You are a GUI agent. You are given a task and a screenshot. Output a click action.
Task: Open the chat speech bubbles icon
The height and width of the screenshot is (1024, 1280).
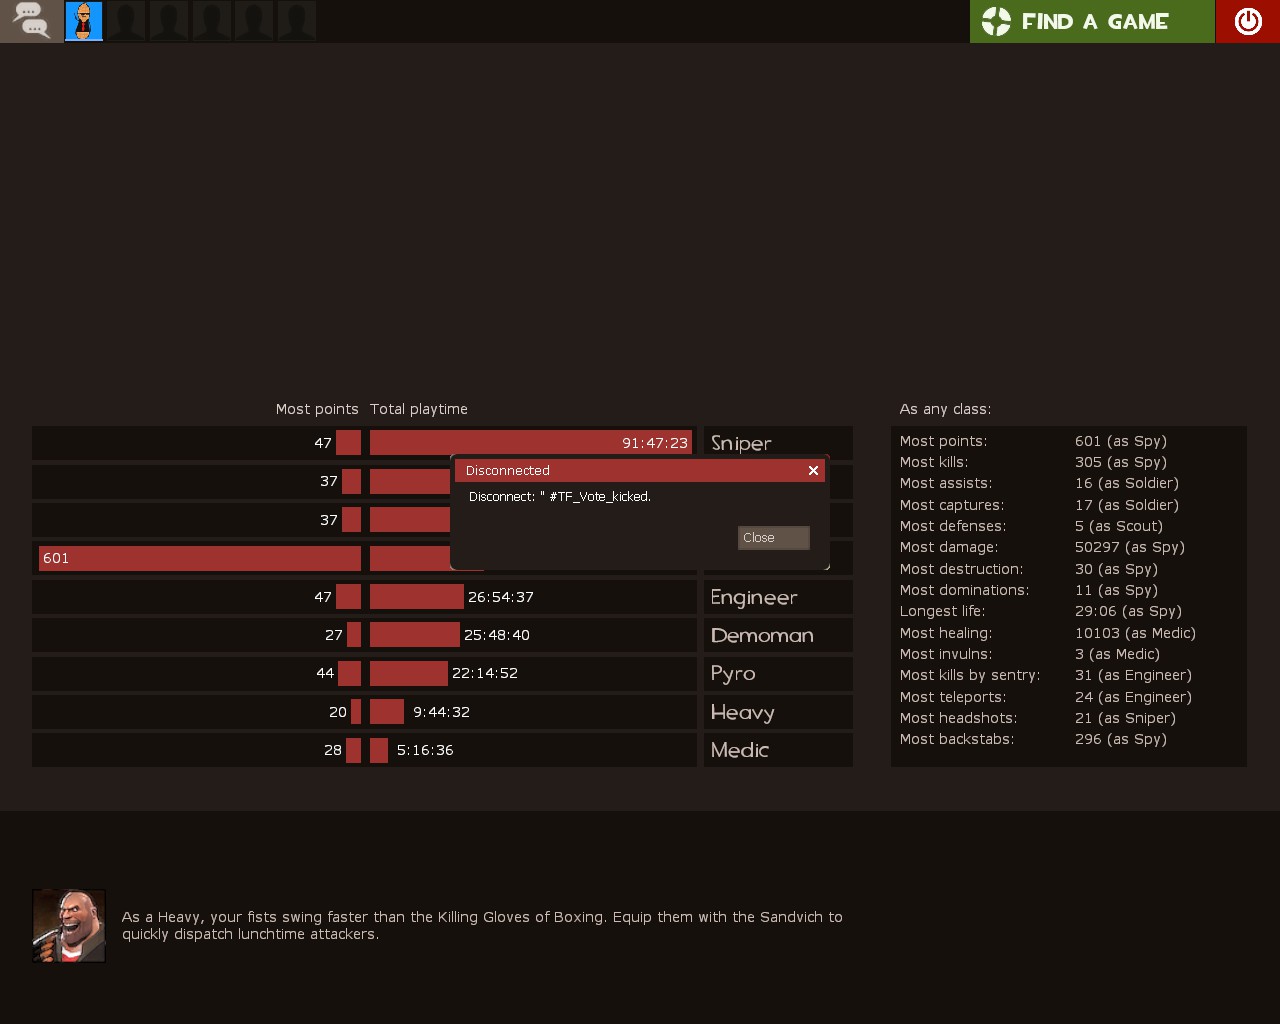(31, 21)
